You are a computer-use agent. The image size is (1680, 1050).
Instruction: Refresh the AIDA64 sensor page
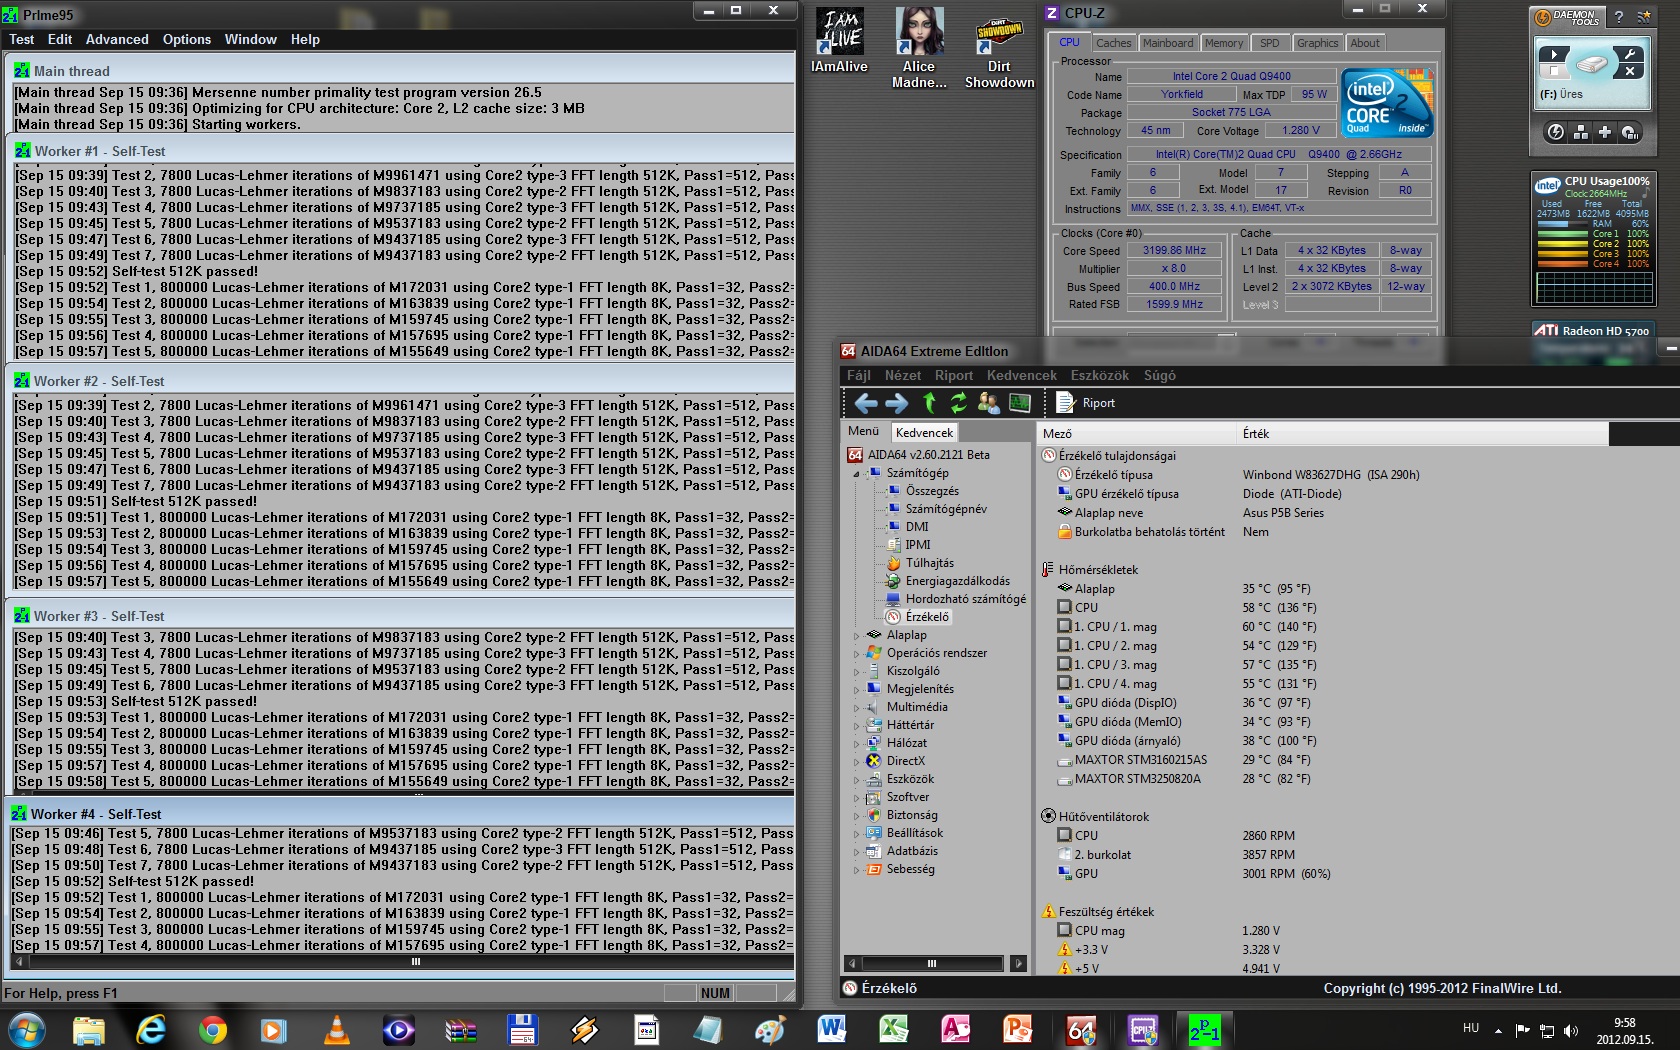pos(958,403)
